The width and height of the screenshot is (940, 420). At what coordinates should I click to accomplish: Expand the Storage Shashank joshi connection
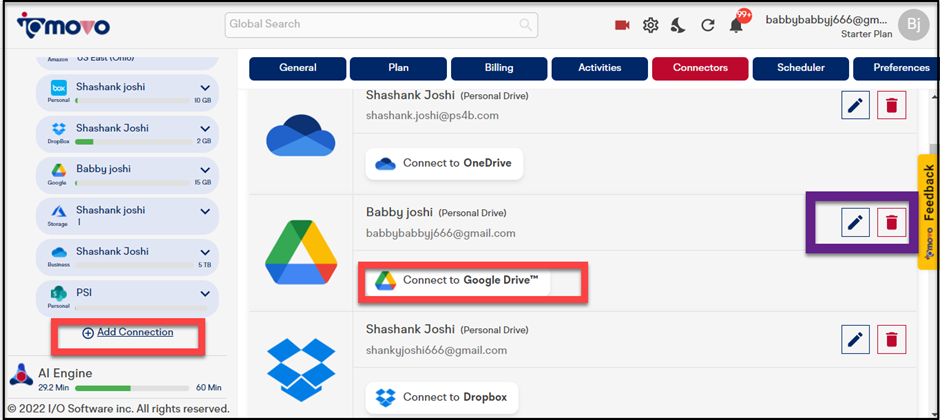(x=205, y=211)
